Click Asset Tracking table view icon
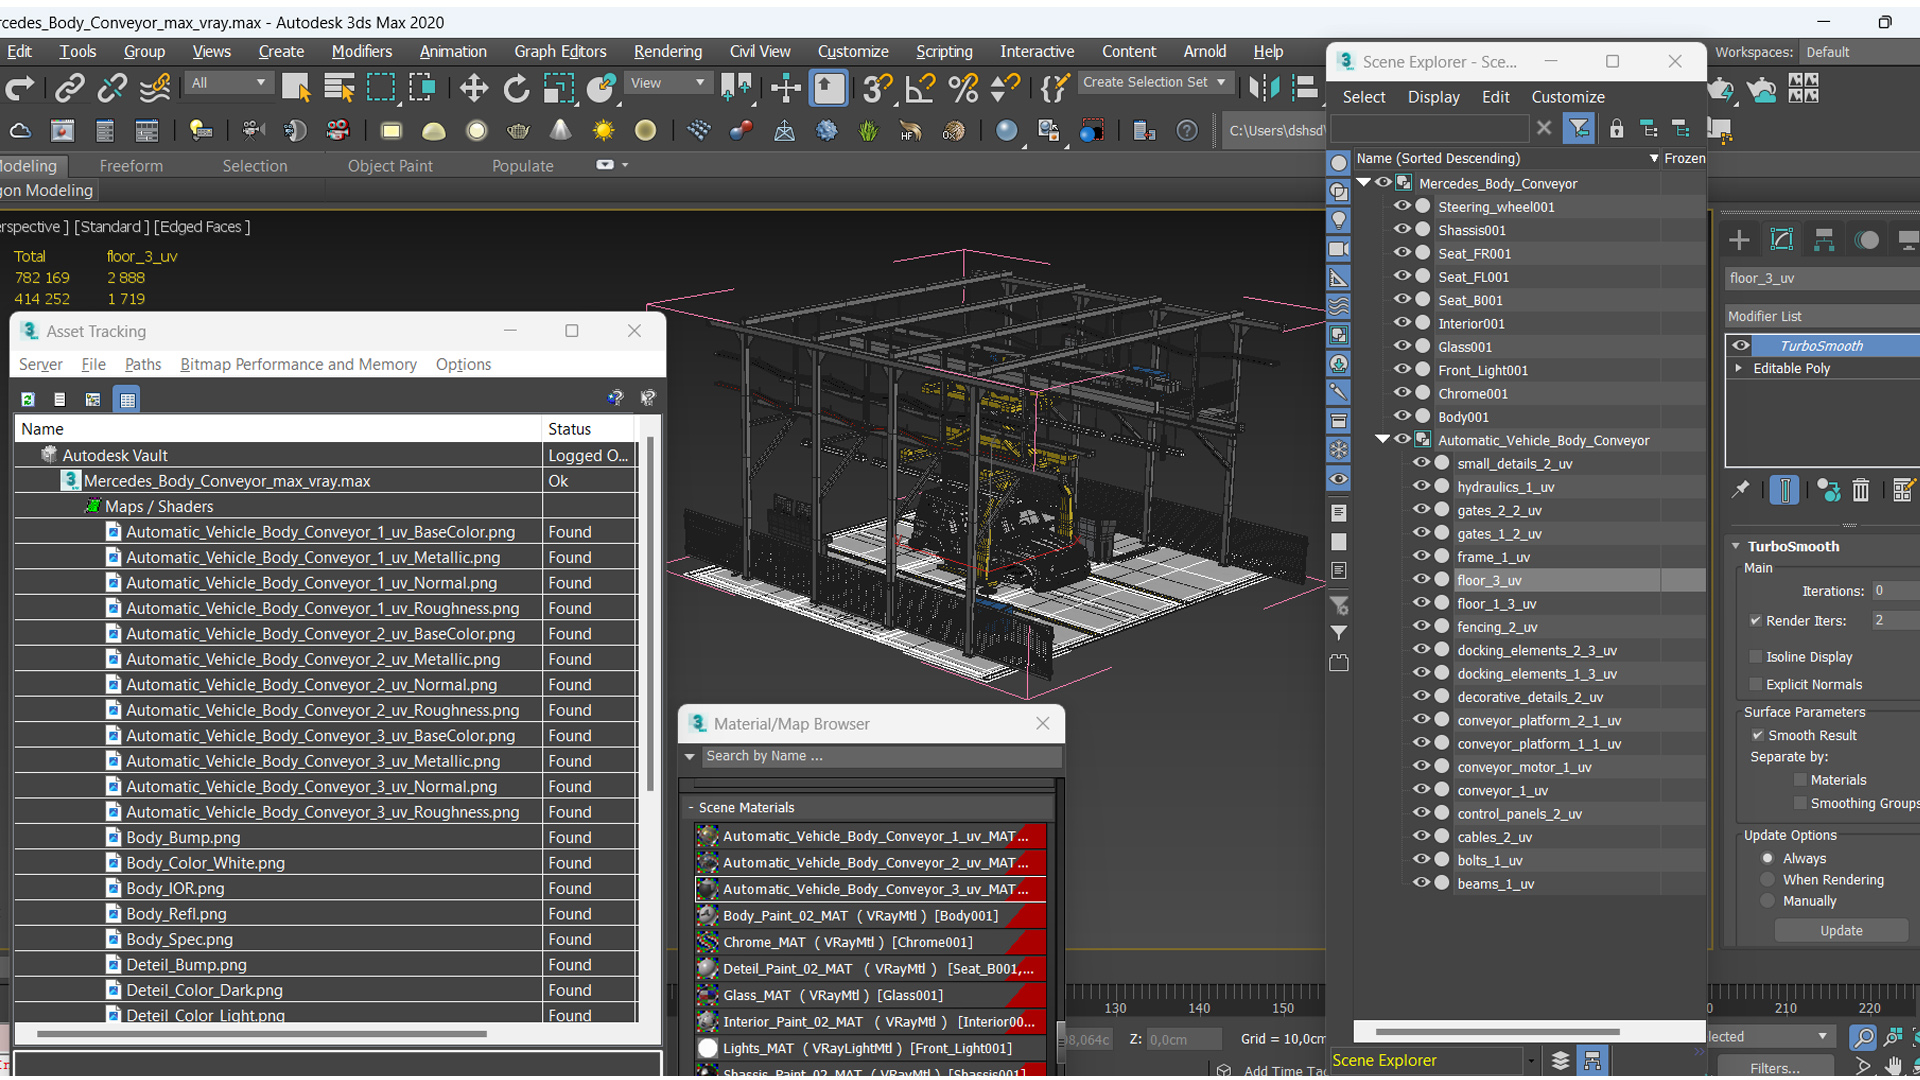This screenshot has height=1080, width=1920. click(127, 399)
